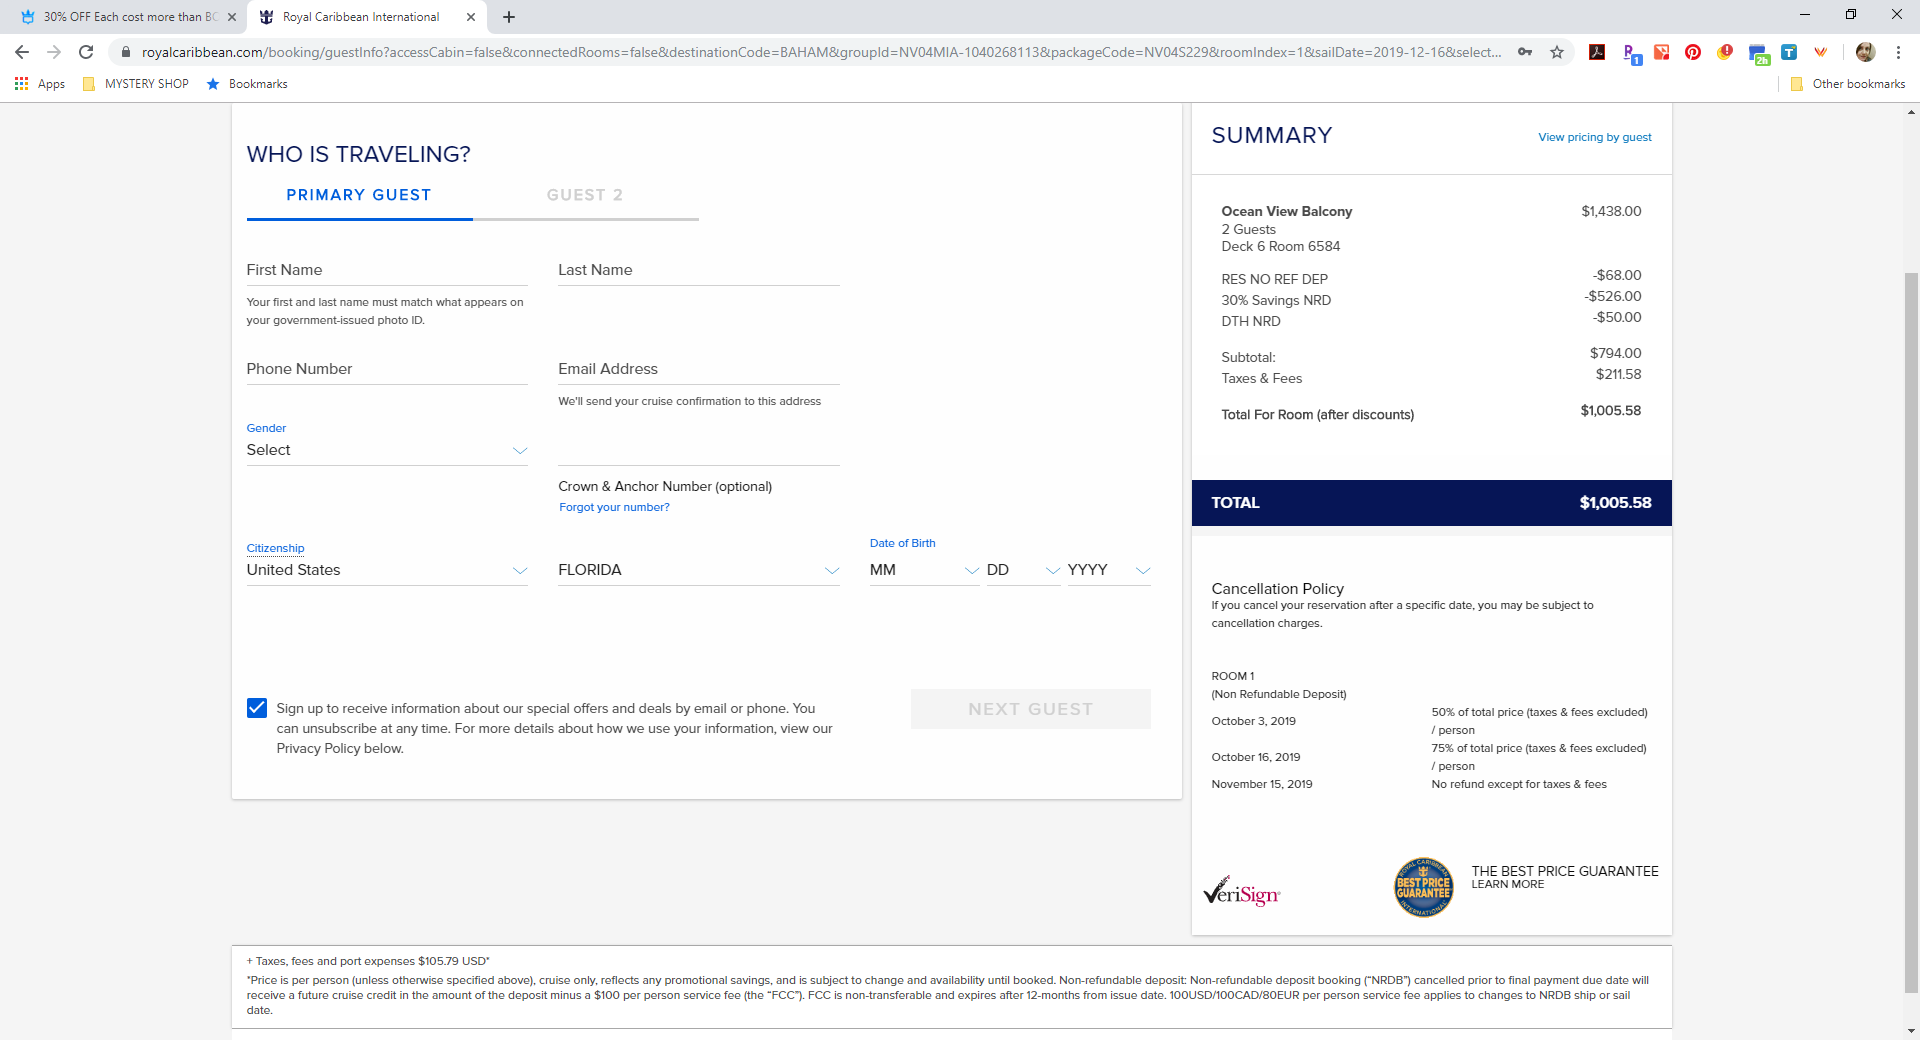Click the blue T extension icon
The image size is (1920, 1040).
click(1789, 52)
